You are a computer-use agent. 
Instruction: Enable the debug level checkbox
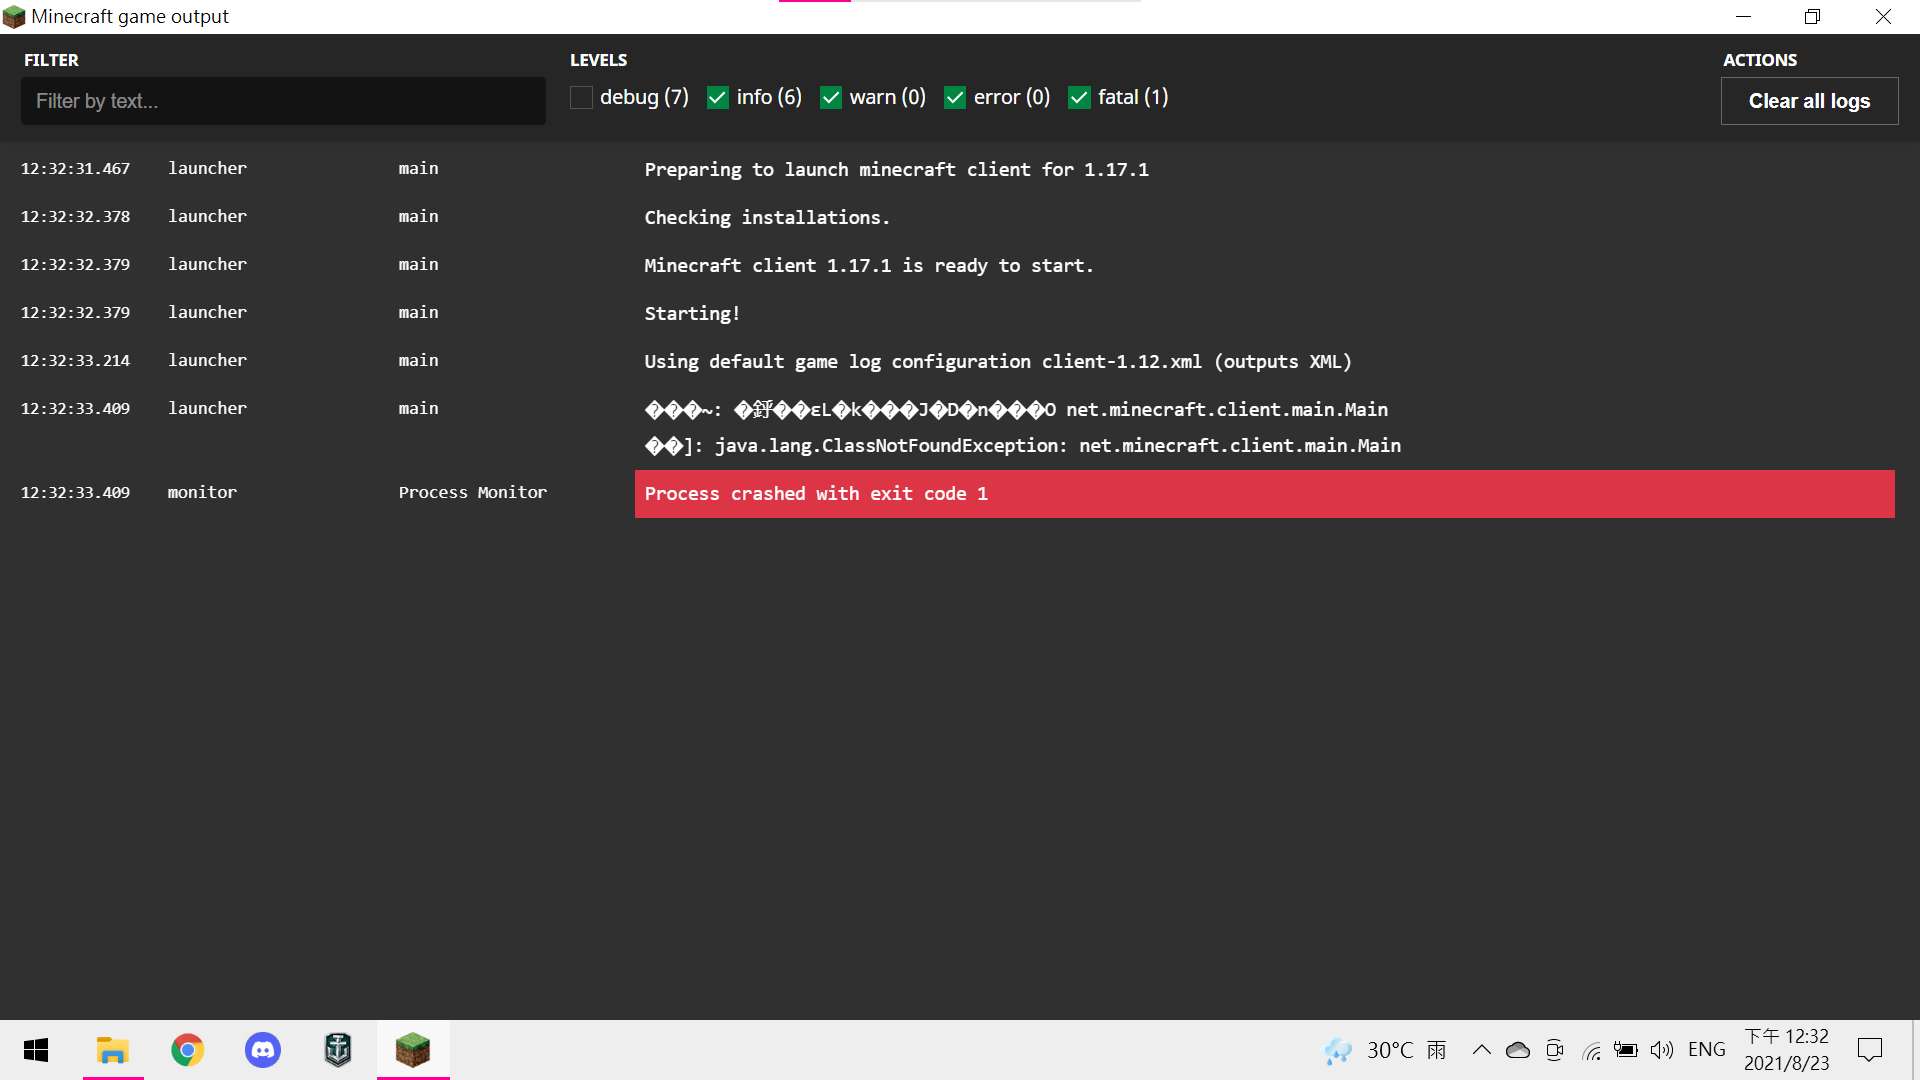581,98
